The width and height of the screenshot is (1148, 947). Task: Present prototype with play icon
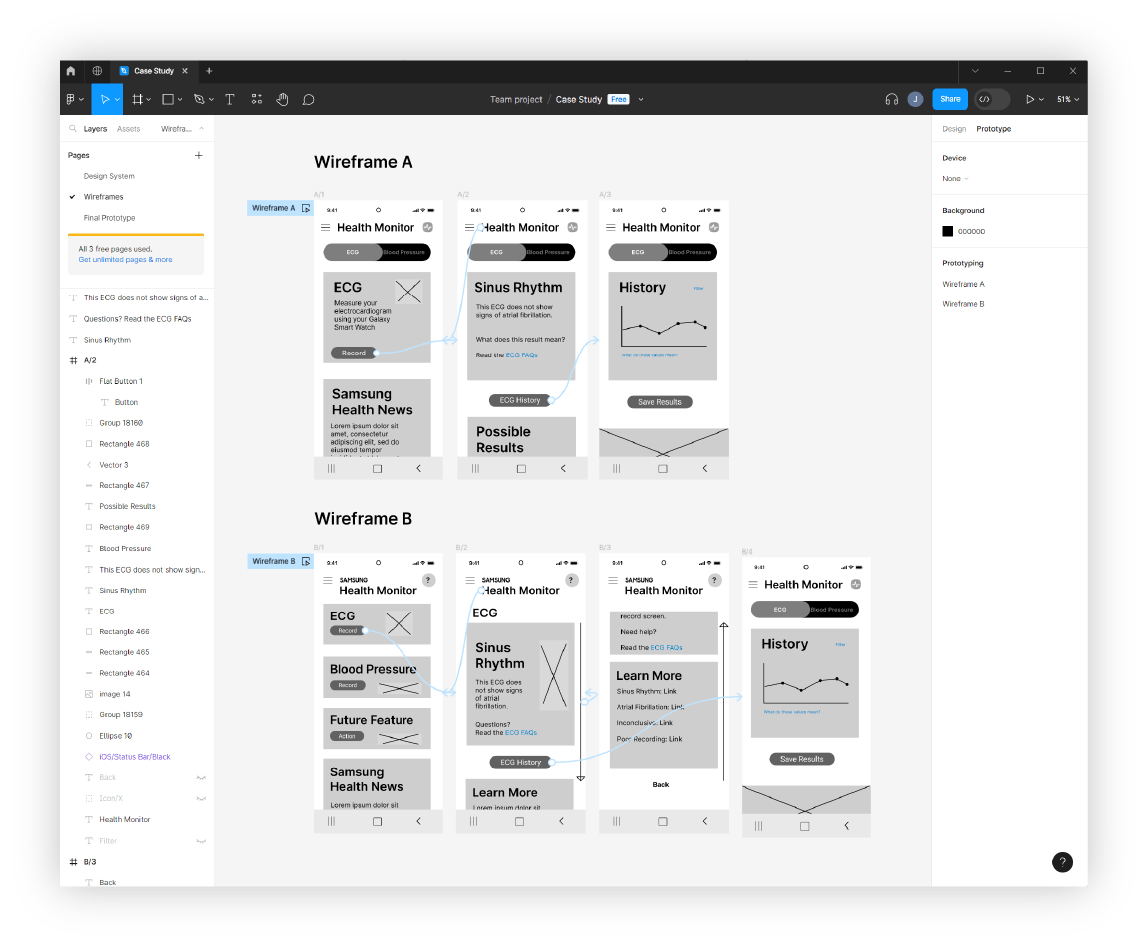[x=1030, y=100]
